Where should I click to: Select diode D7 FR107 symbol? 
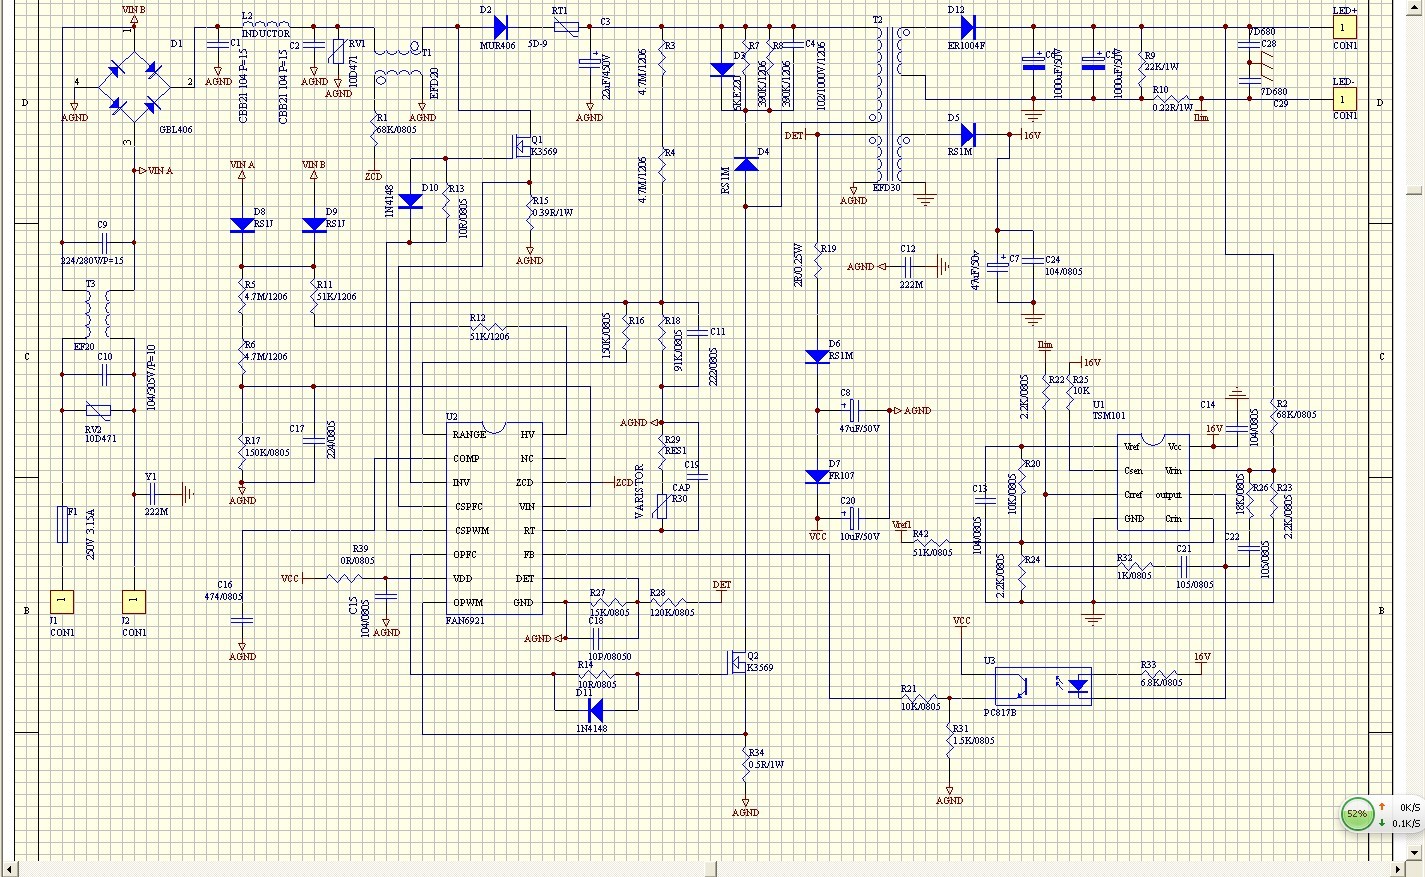[x=818, y=477]
